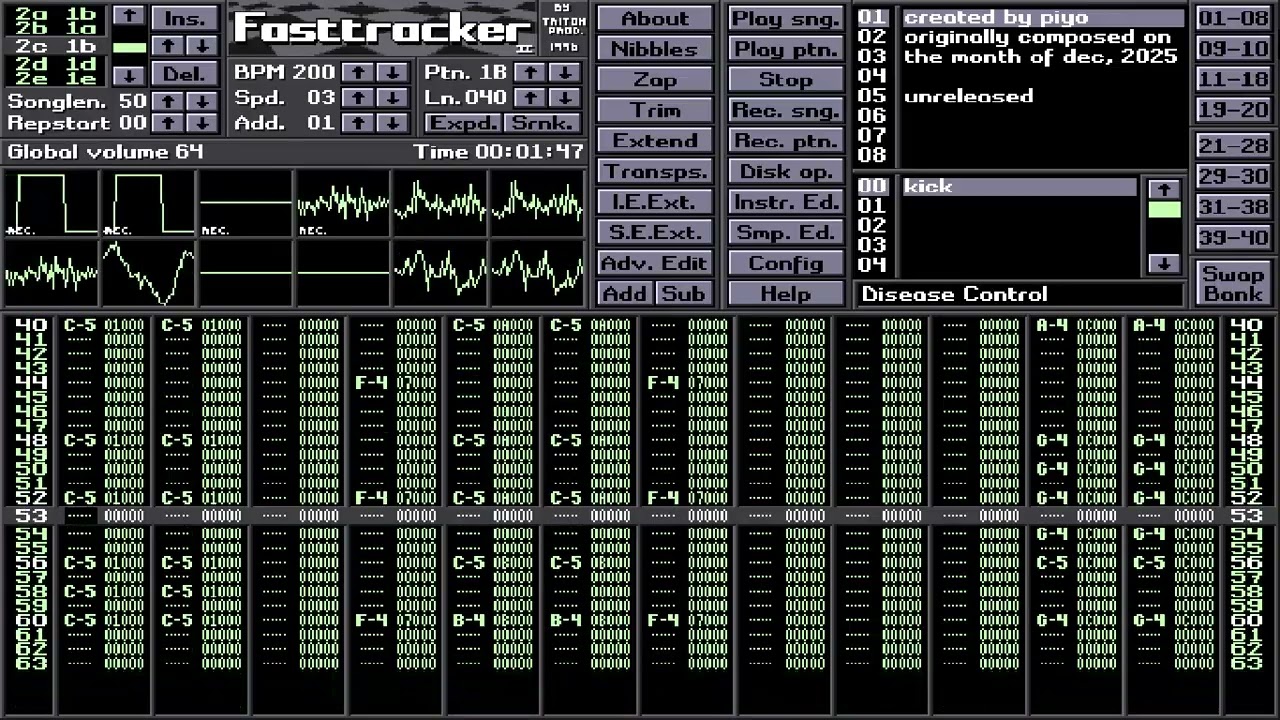
Task: Open the Config screen
Action: coord(786,263)
